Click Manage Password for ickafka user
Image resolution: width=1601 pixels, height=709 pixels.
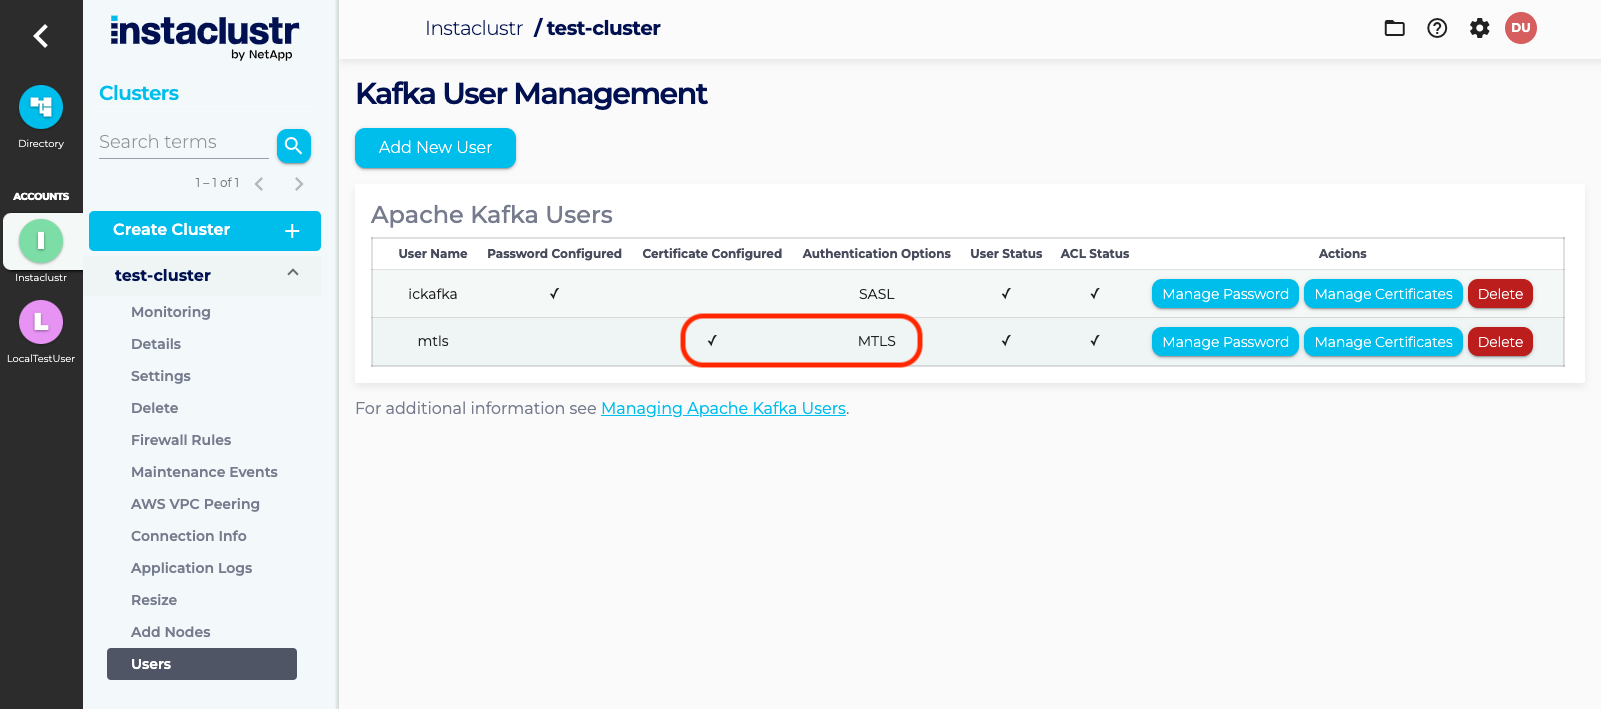(1225, 294)
